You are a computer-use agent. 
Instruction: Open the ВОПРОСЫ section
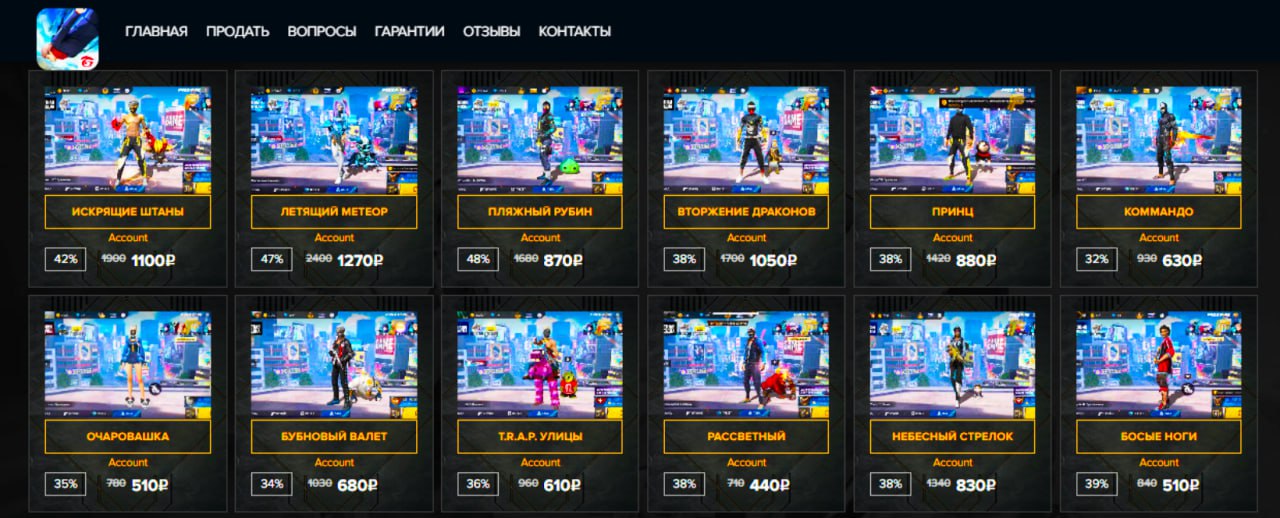(x=322, y=31)
